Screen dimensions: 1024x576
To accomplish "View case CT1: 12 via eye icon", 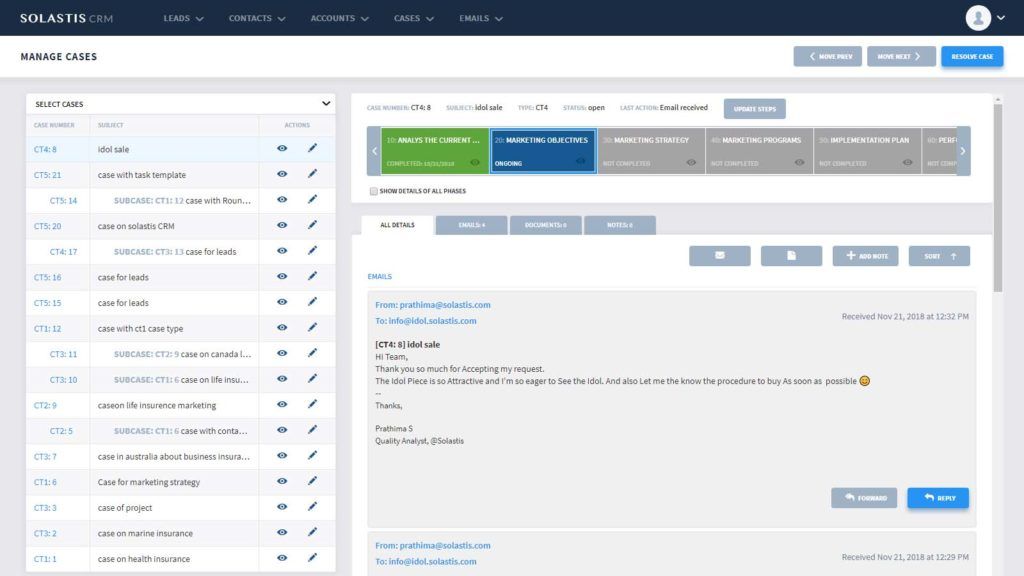I will (282, 327).
